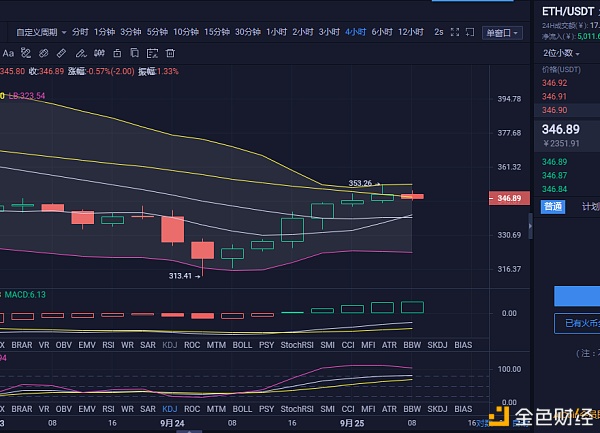Click buy order price 346.87
Screen dimensions: 600x433
pyautogui.click(x=554, y=176)
